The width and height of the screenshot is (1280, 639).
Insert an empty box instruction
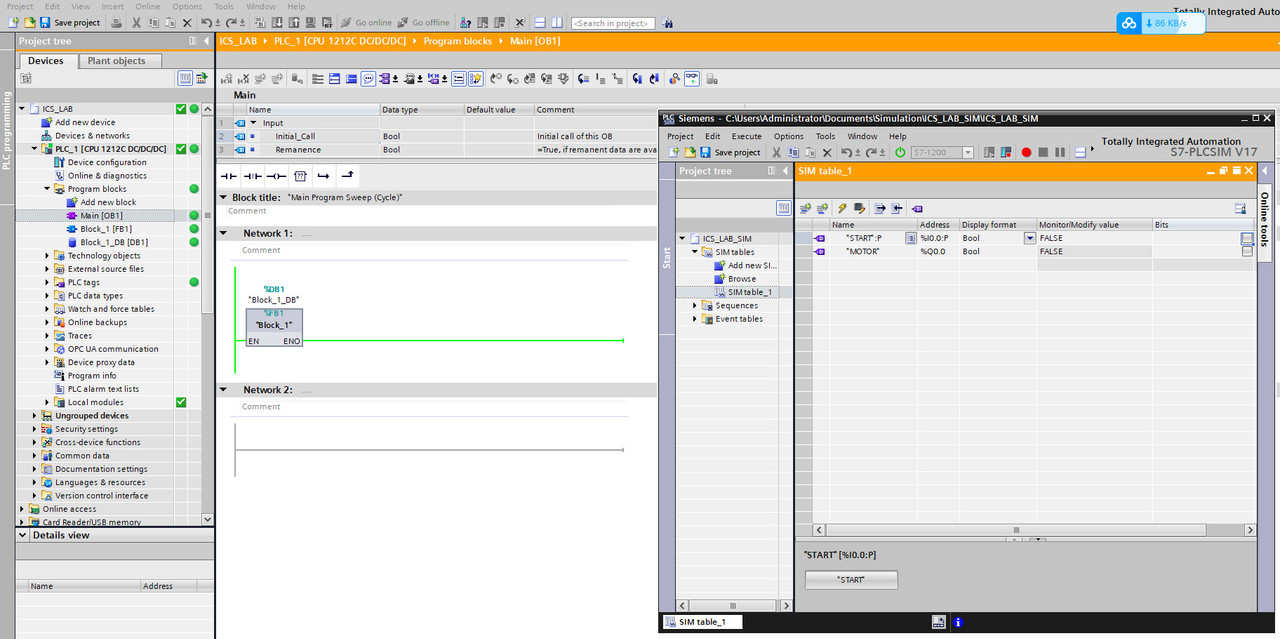coord(300,176)
